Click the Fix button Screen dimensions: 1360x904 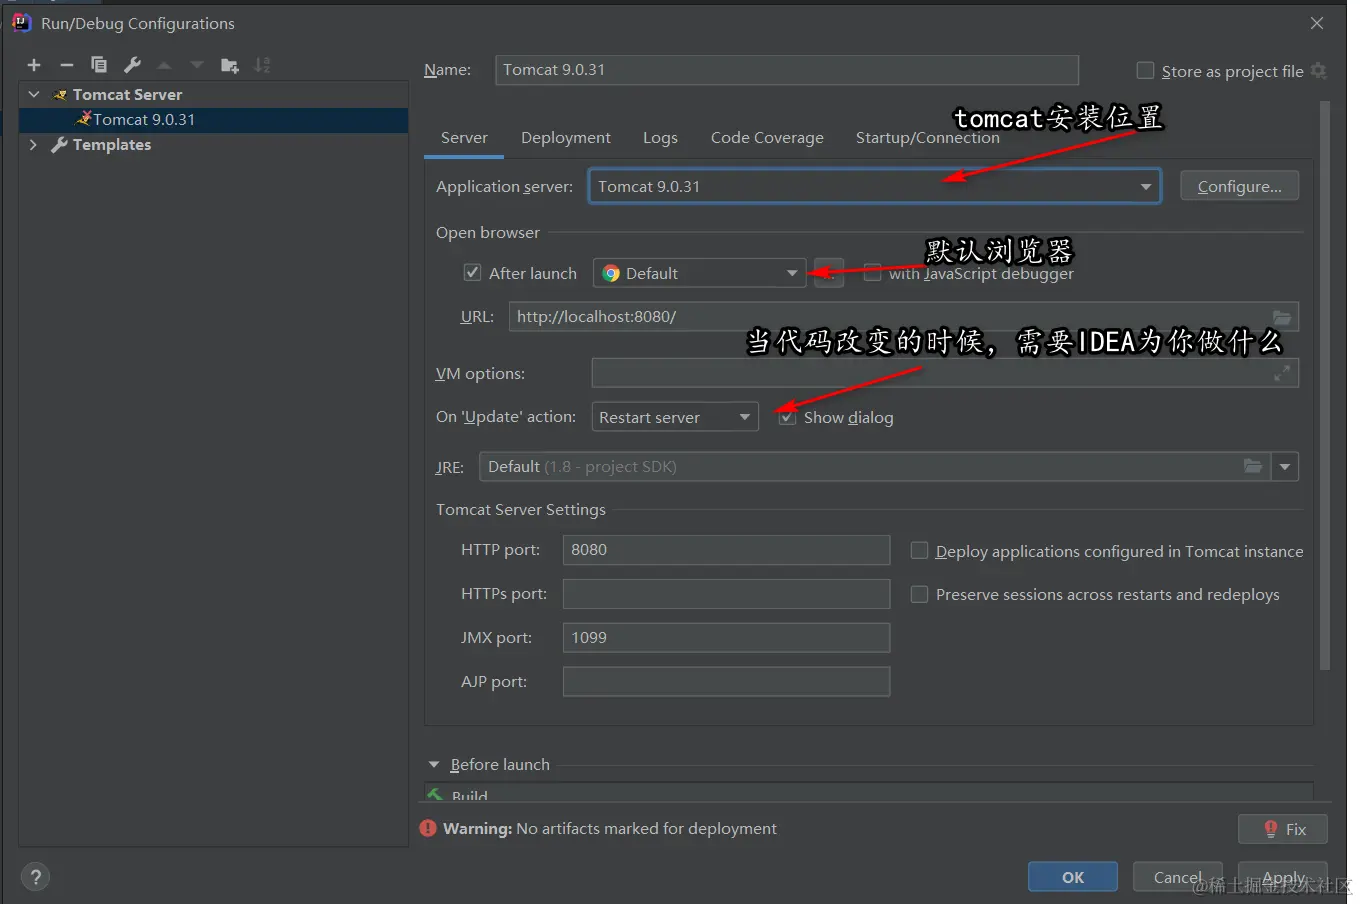click(1283, 829)
